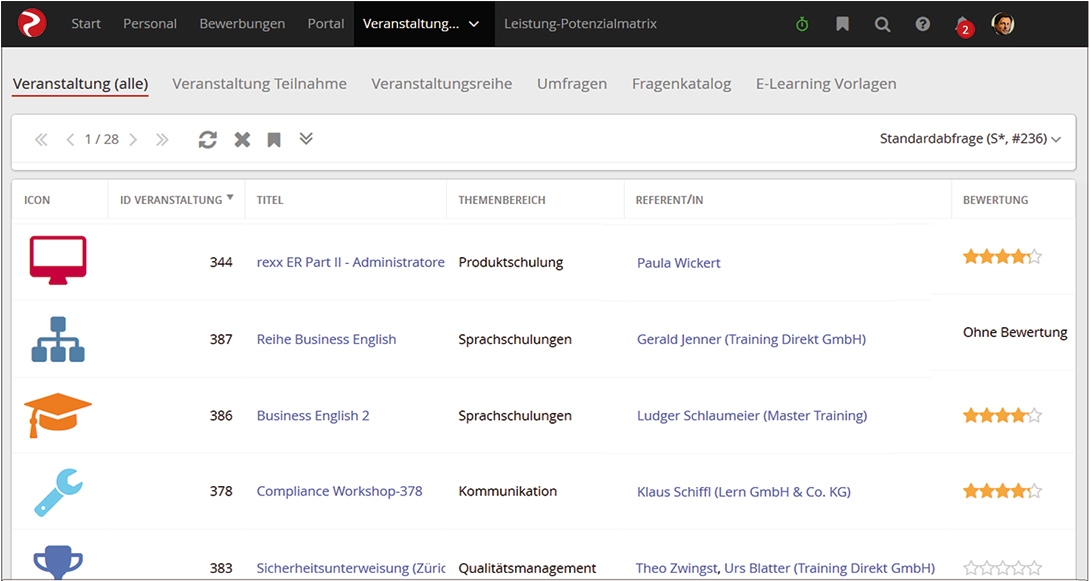1089x581 pixels.
Task: Click the green timer icon in top bar
Action: (802, 24)
